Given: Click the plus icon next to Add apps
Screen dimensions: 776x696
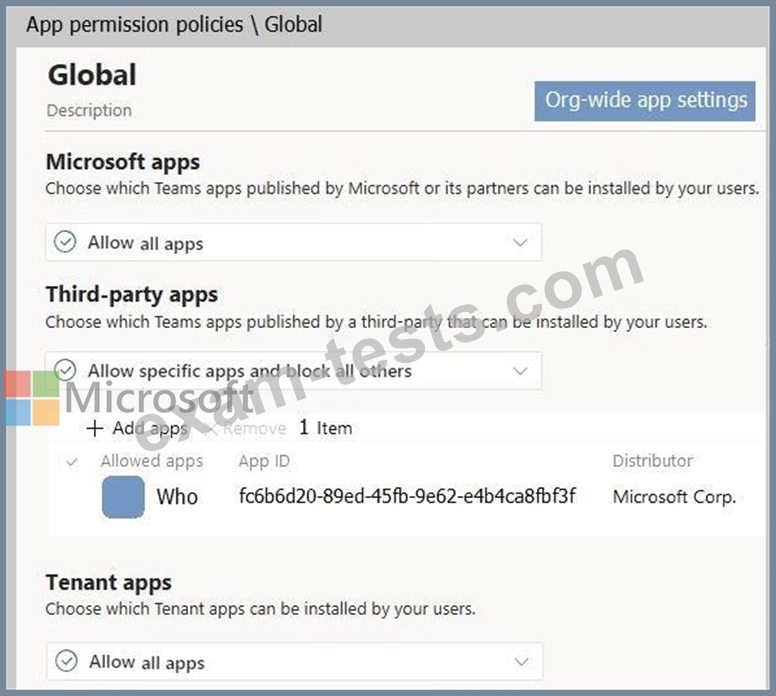Looking at the screenshot, I should [x=94, y=429].
